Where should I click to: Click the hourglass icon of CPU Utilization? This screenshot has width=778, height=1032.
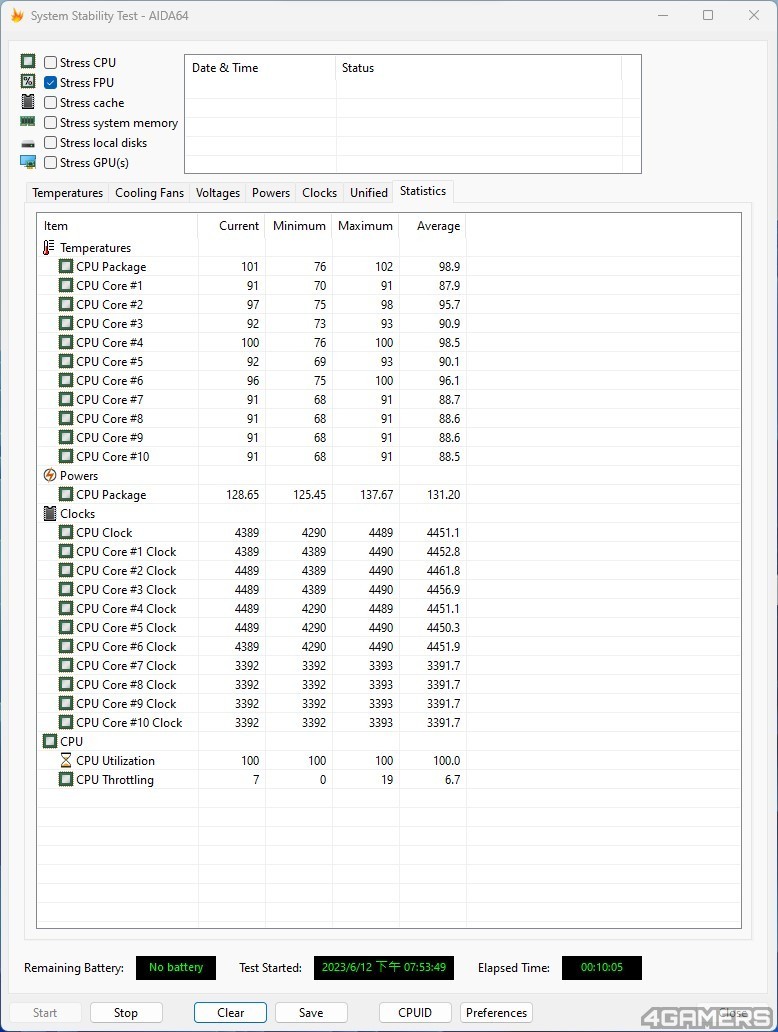pos(66,760)
